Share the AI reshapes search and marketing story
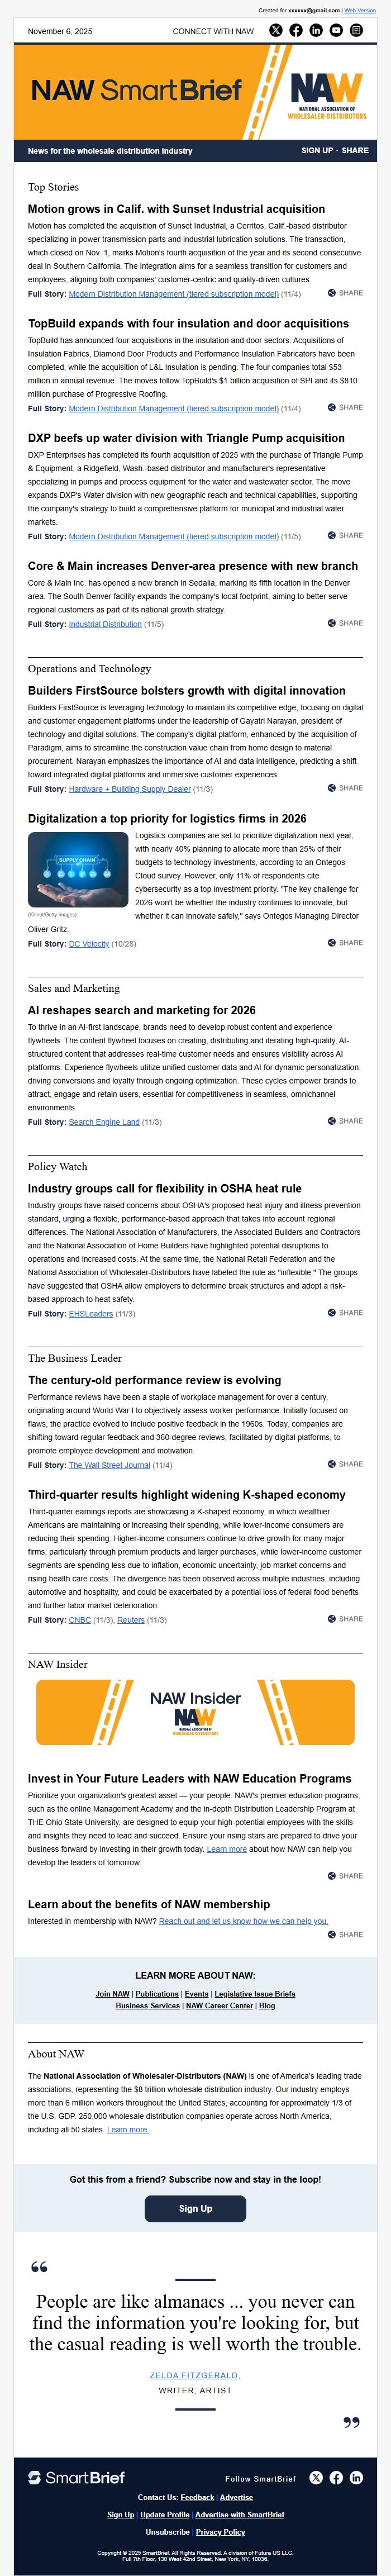Screen dimensions: 391x2576 tap(345, 1121)
